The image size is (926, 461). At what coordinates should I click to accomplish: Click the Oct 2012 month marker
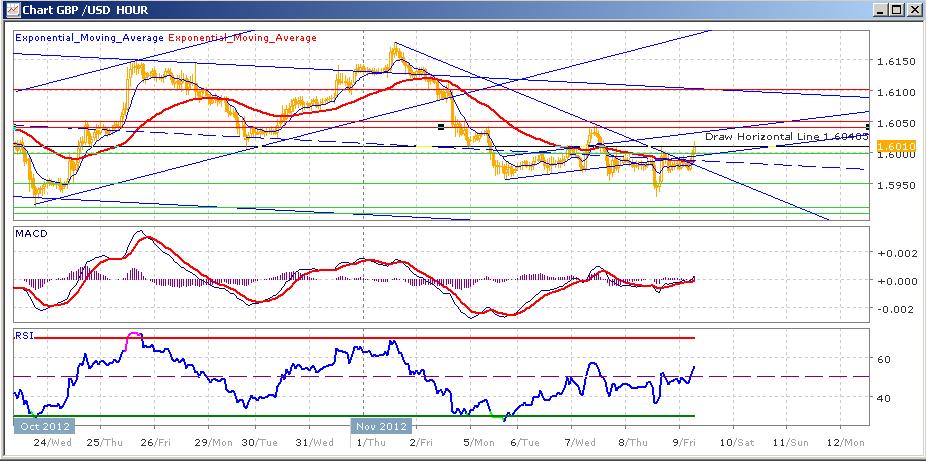(42, 424)
